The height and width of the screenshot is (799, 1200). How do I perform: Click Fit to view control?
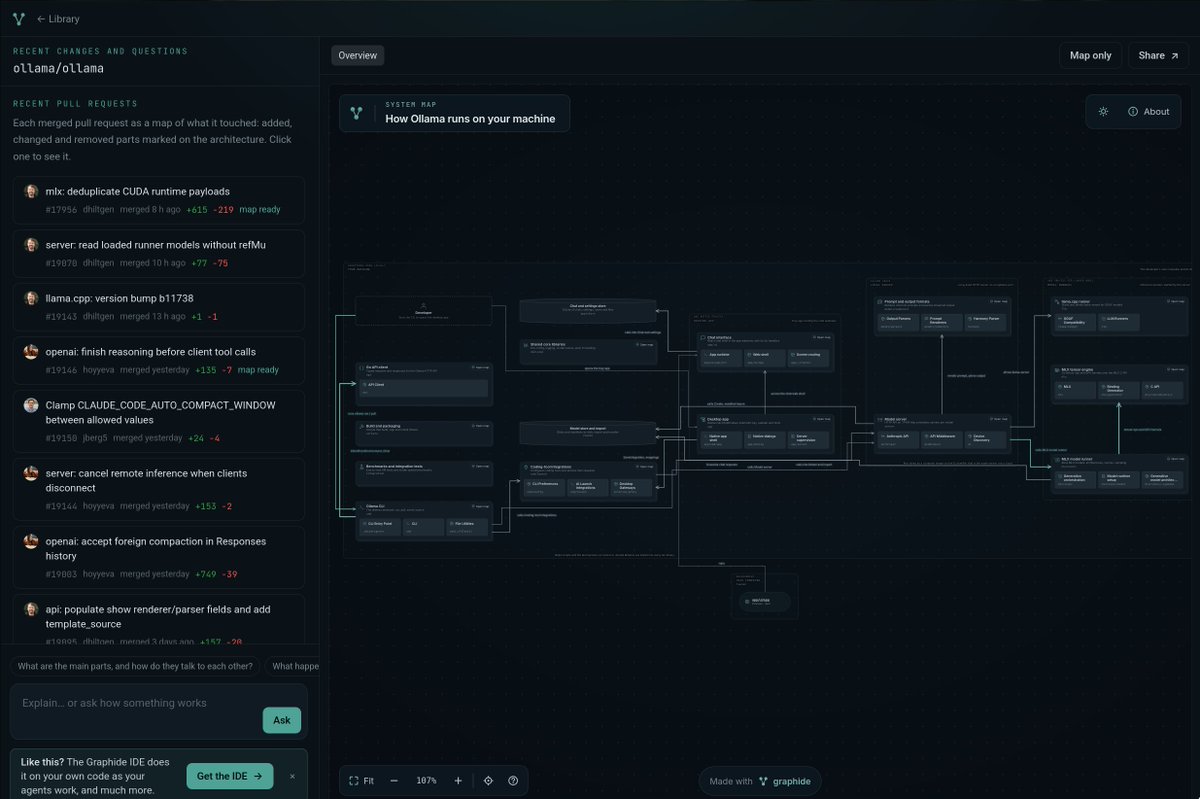(362, 780)
